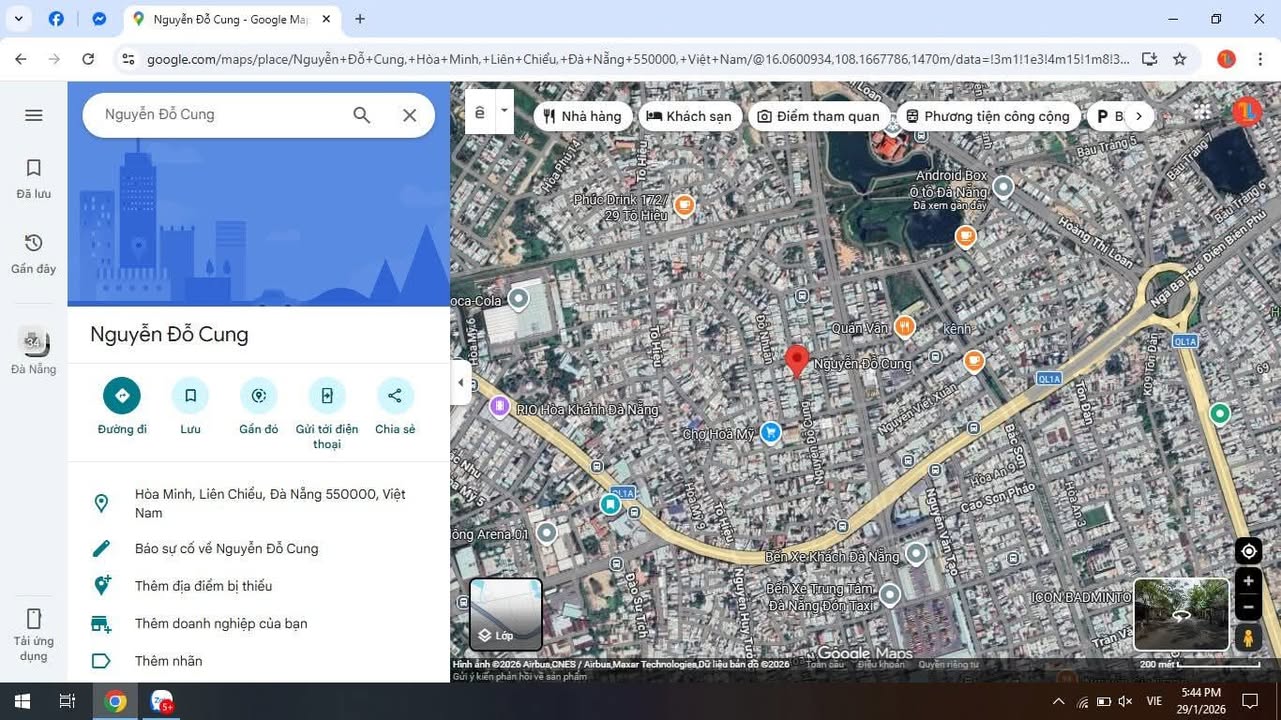This screenshot has width=1281, height=720.
Task: Click the Lưu (save) place icon
Action: point(189,395)
